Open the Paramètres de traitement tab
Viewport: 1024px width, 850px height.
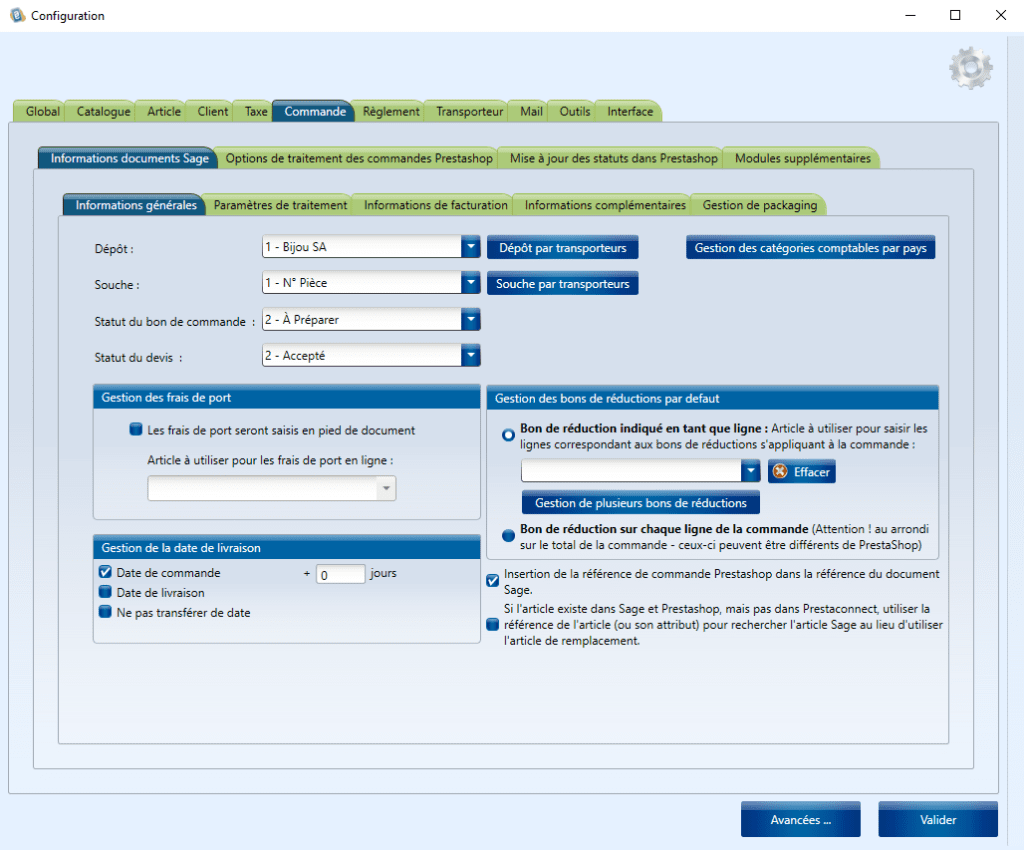click(280, 205)
